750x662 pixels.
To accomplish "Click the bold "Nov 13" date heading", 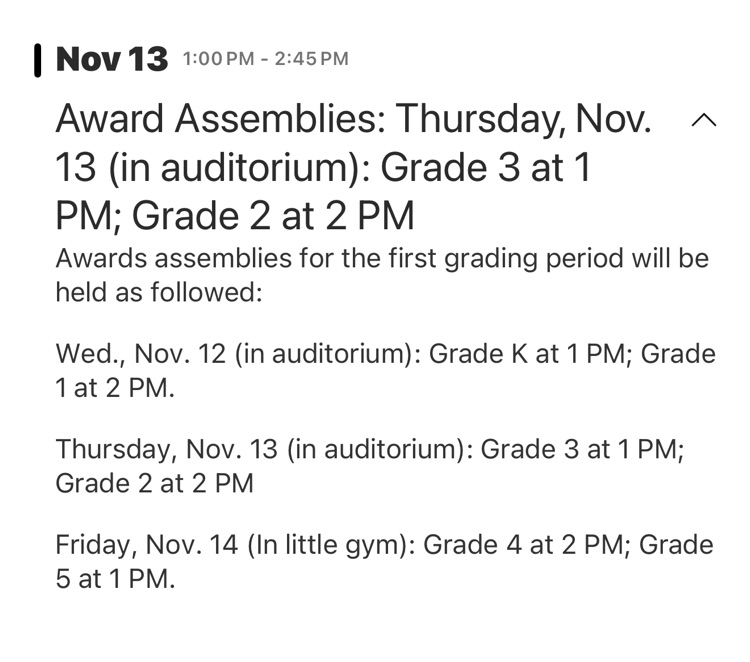I will point(112,59).
